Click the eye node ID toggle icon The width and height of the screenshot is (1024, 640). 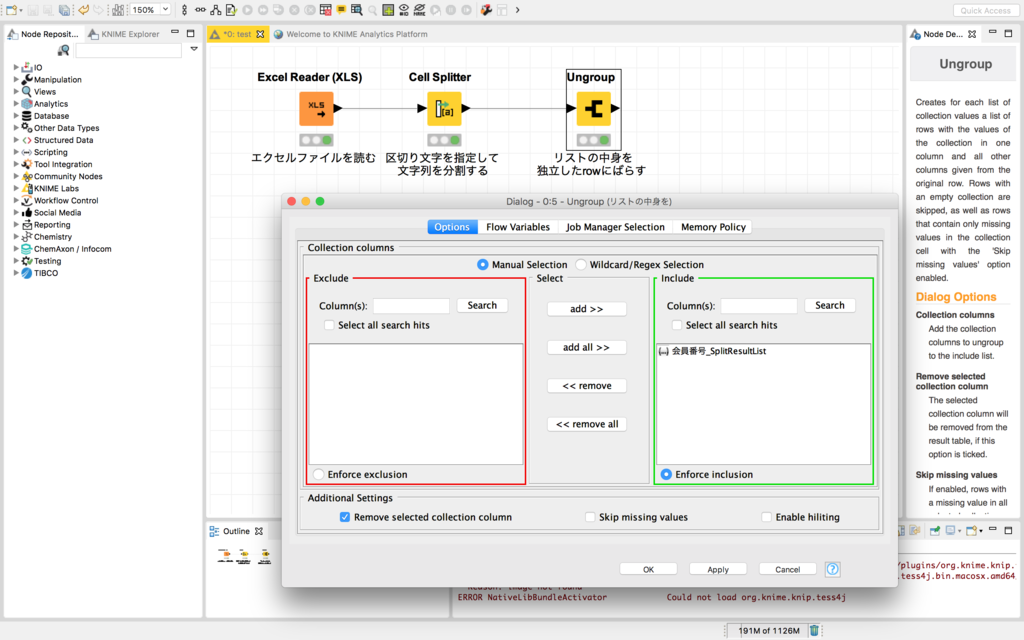(x=404, y=10)
